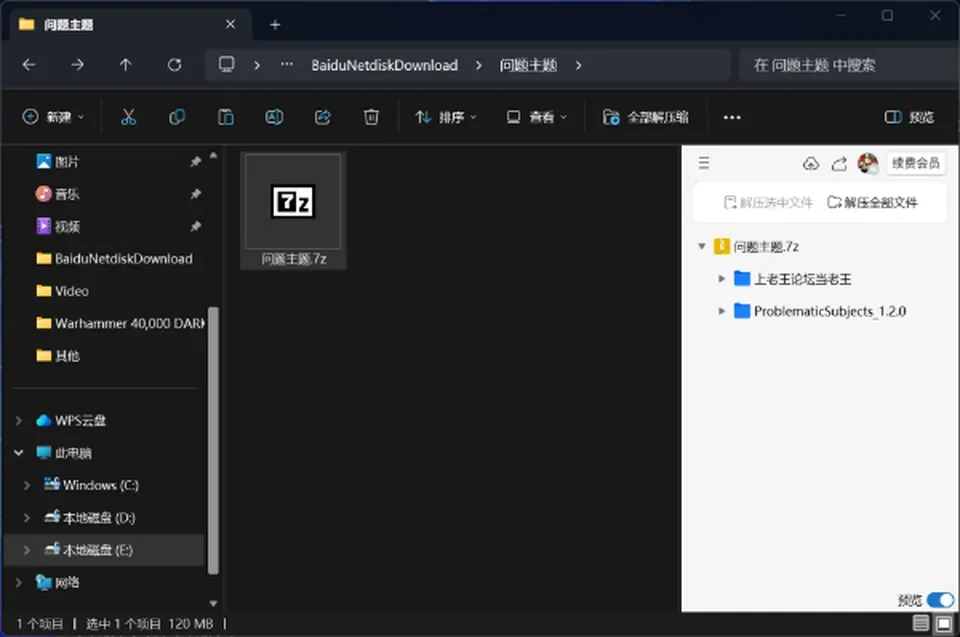Viewport: 960px width, 637px height.
Task: Expand the 上老王论坛当老王 folder
Action: [722, 279]
